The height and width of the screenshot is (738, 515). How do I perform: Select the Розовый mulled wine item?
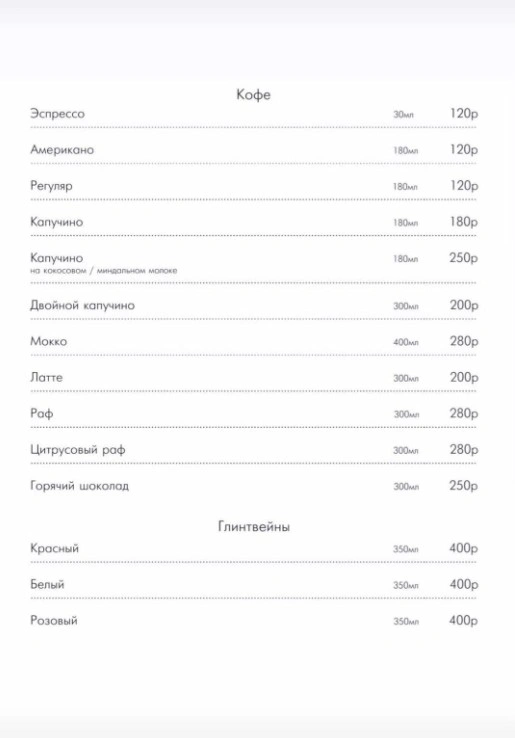[x=54, y=621]
